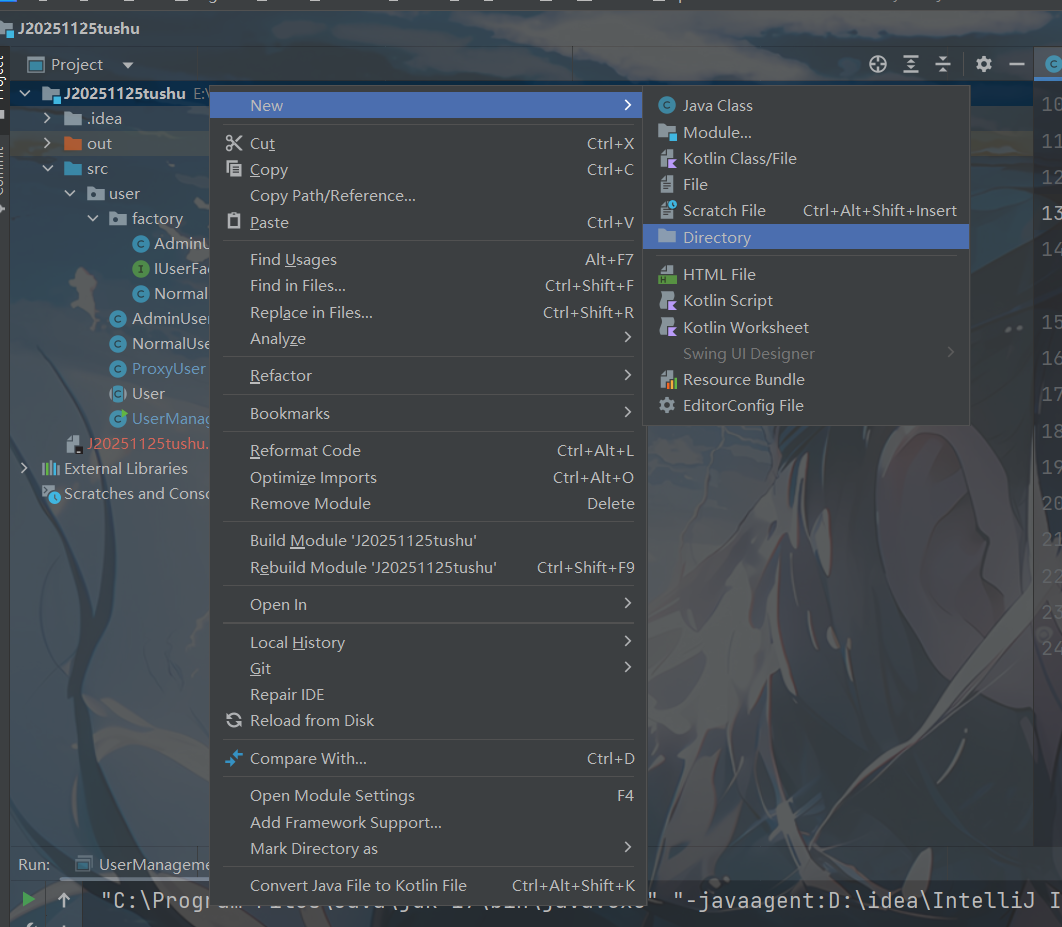Click the EditorConfig File gear icon
The height and width of the screenshot is (927, 1062).
pos(667,405)
